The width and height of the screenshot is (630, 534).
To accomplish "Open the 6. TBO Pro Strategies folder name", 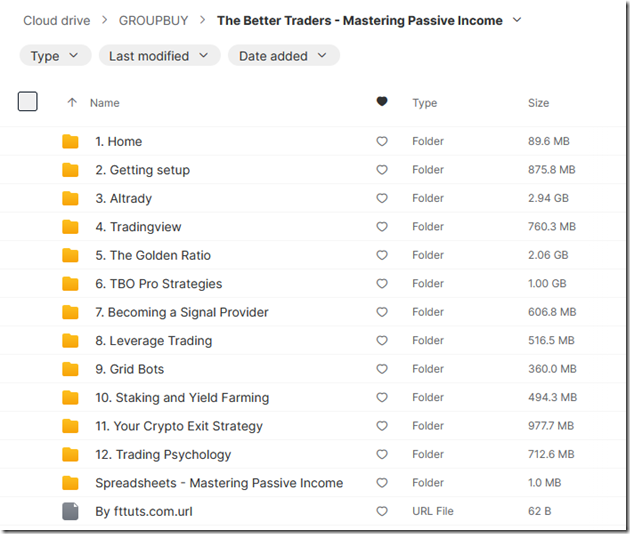I will click(x=159, y=284).
